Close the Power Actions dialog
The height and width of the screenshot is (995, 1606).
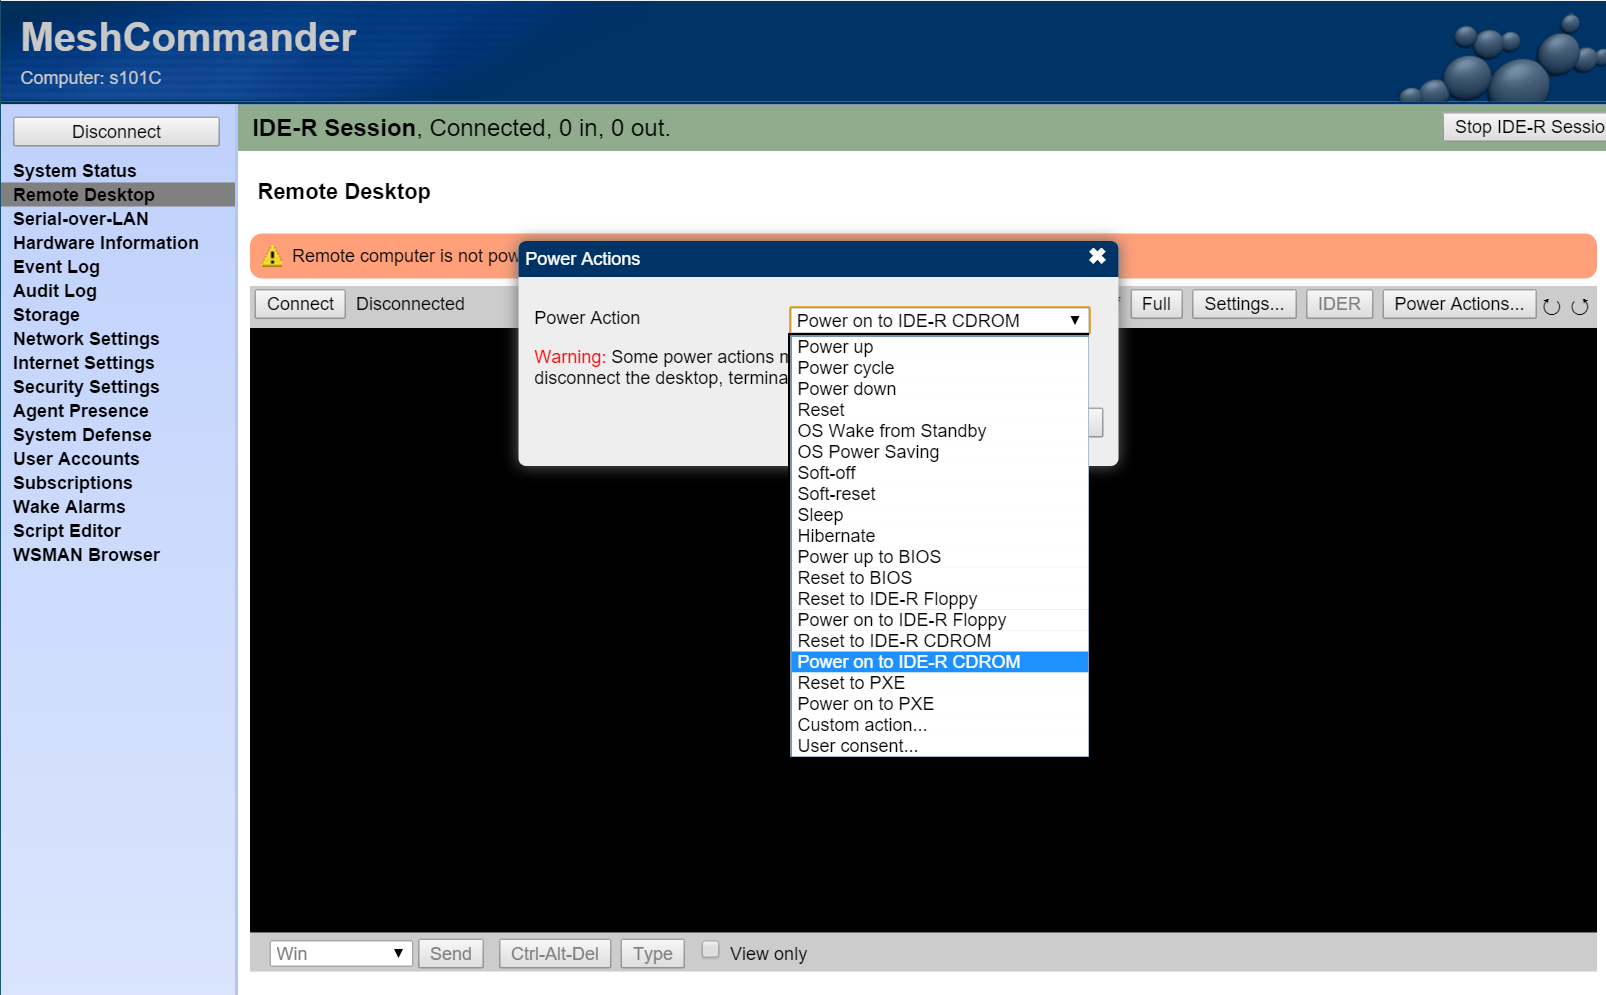[x=1097, y=257]
